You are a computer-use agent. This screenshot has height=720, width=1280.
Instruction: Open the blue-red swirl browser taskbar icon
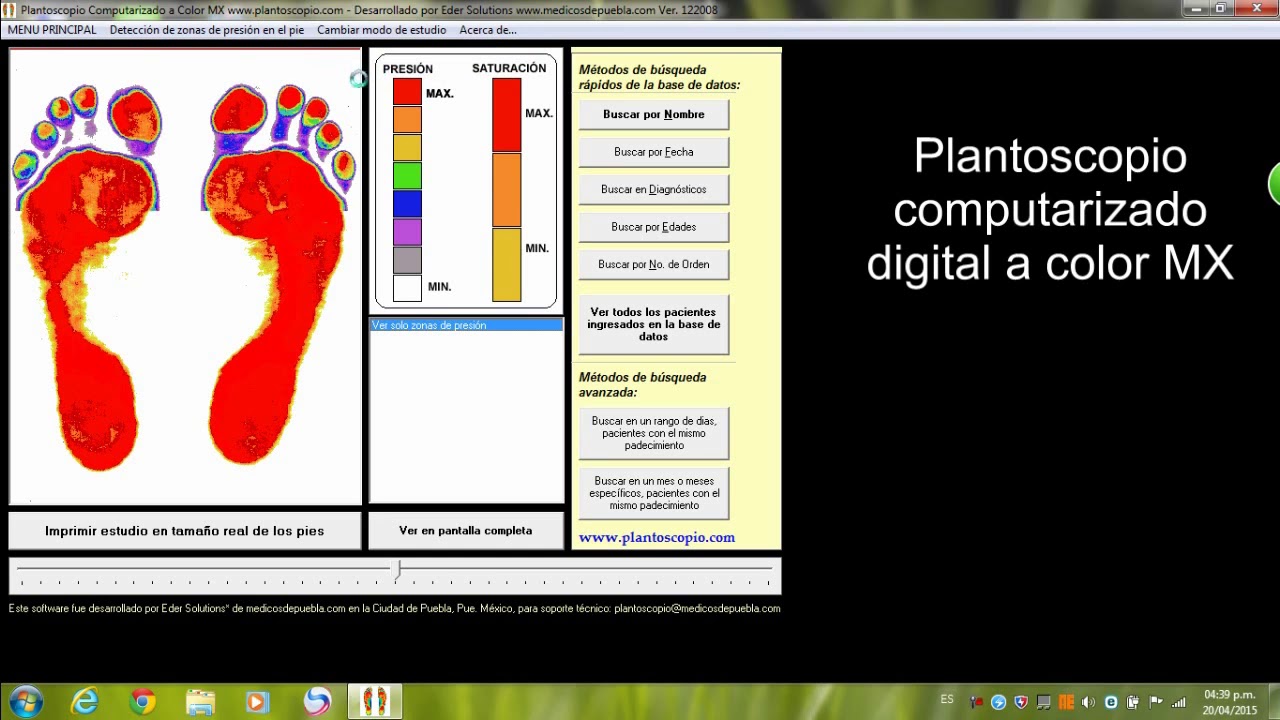coord(317,701)
